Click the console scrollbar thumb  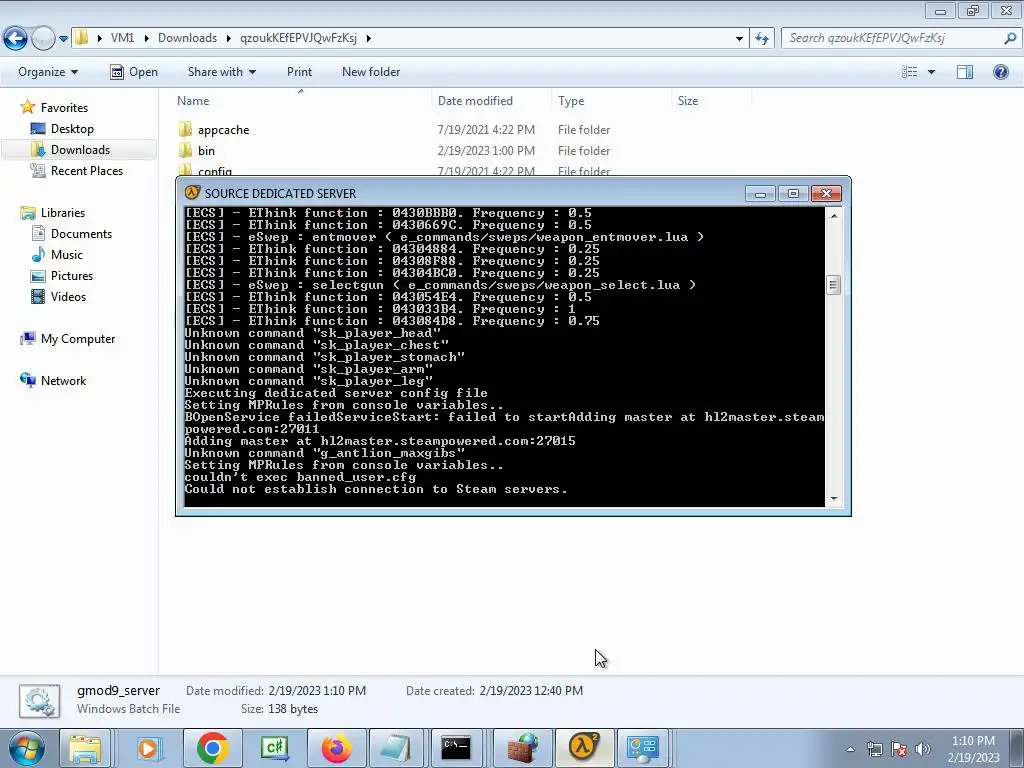(833, 285)
